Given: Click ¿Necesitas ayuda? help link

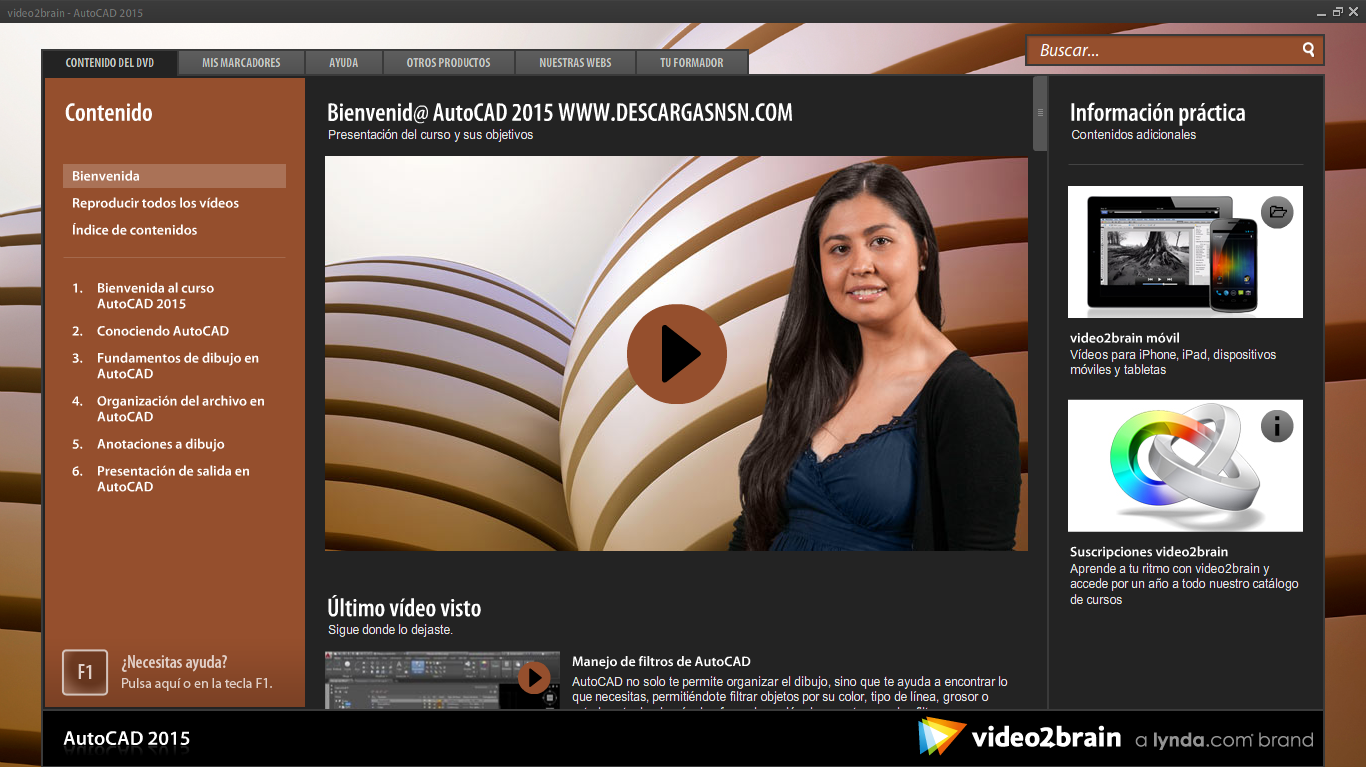Looking at the screenshot, I should (174, 662).
